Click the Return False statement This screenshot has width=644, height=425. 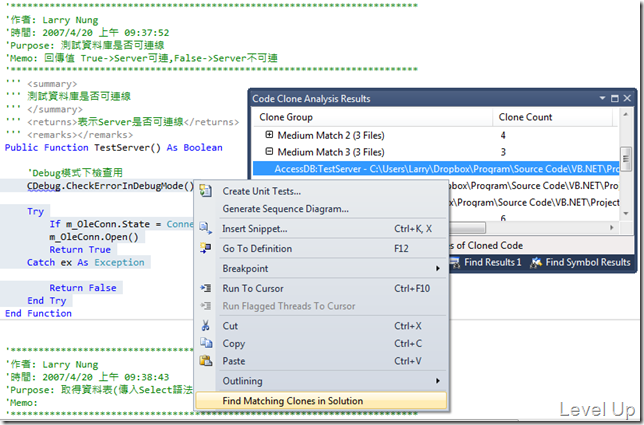[83, 288]
